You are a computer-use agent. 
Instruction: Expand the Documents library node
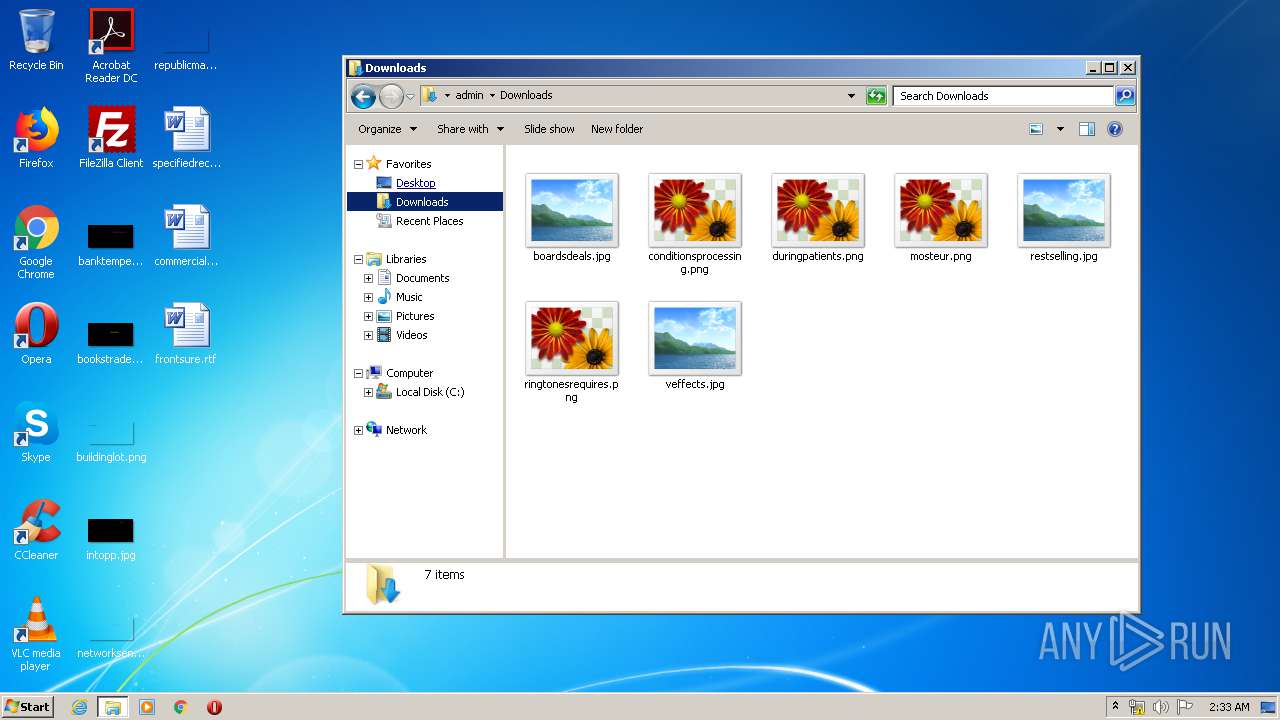click(x=368, y=278)
